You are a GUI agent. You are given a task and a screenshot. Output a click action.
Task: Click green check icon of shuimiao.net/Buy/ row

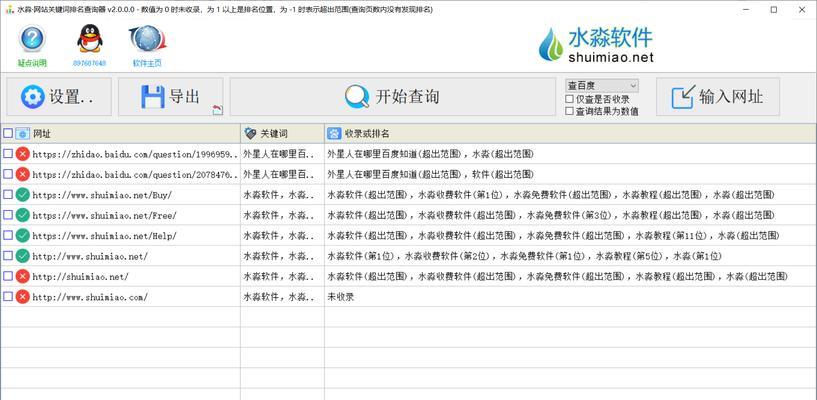point(22,194)
